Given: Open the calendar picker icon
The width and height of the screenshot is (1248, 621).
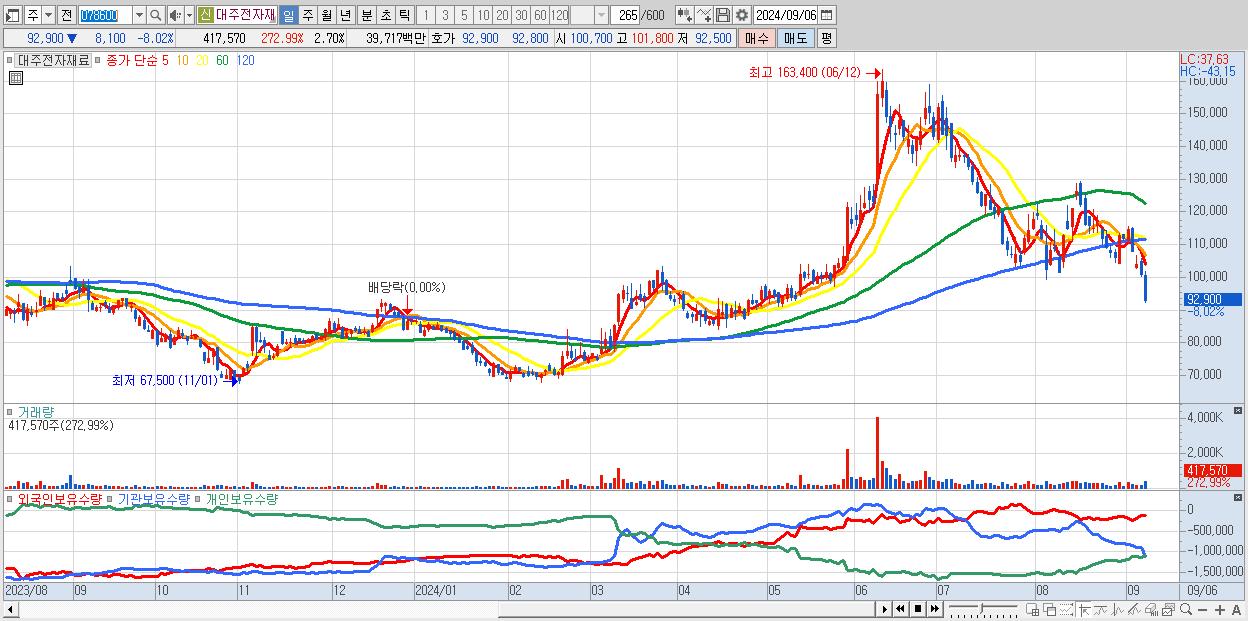Looking at the screenshot, I should tap(827, 16).
